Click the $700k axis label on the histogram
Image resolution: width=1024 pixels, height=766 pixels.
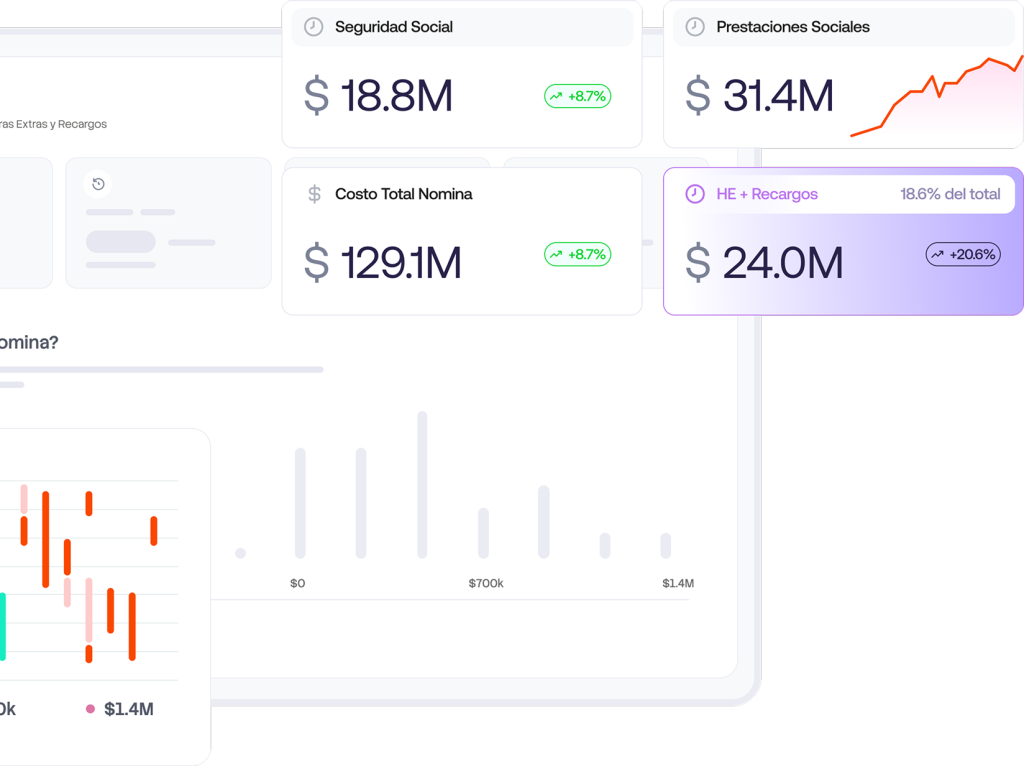pos(486,583)
